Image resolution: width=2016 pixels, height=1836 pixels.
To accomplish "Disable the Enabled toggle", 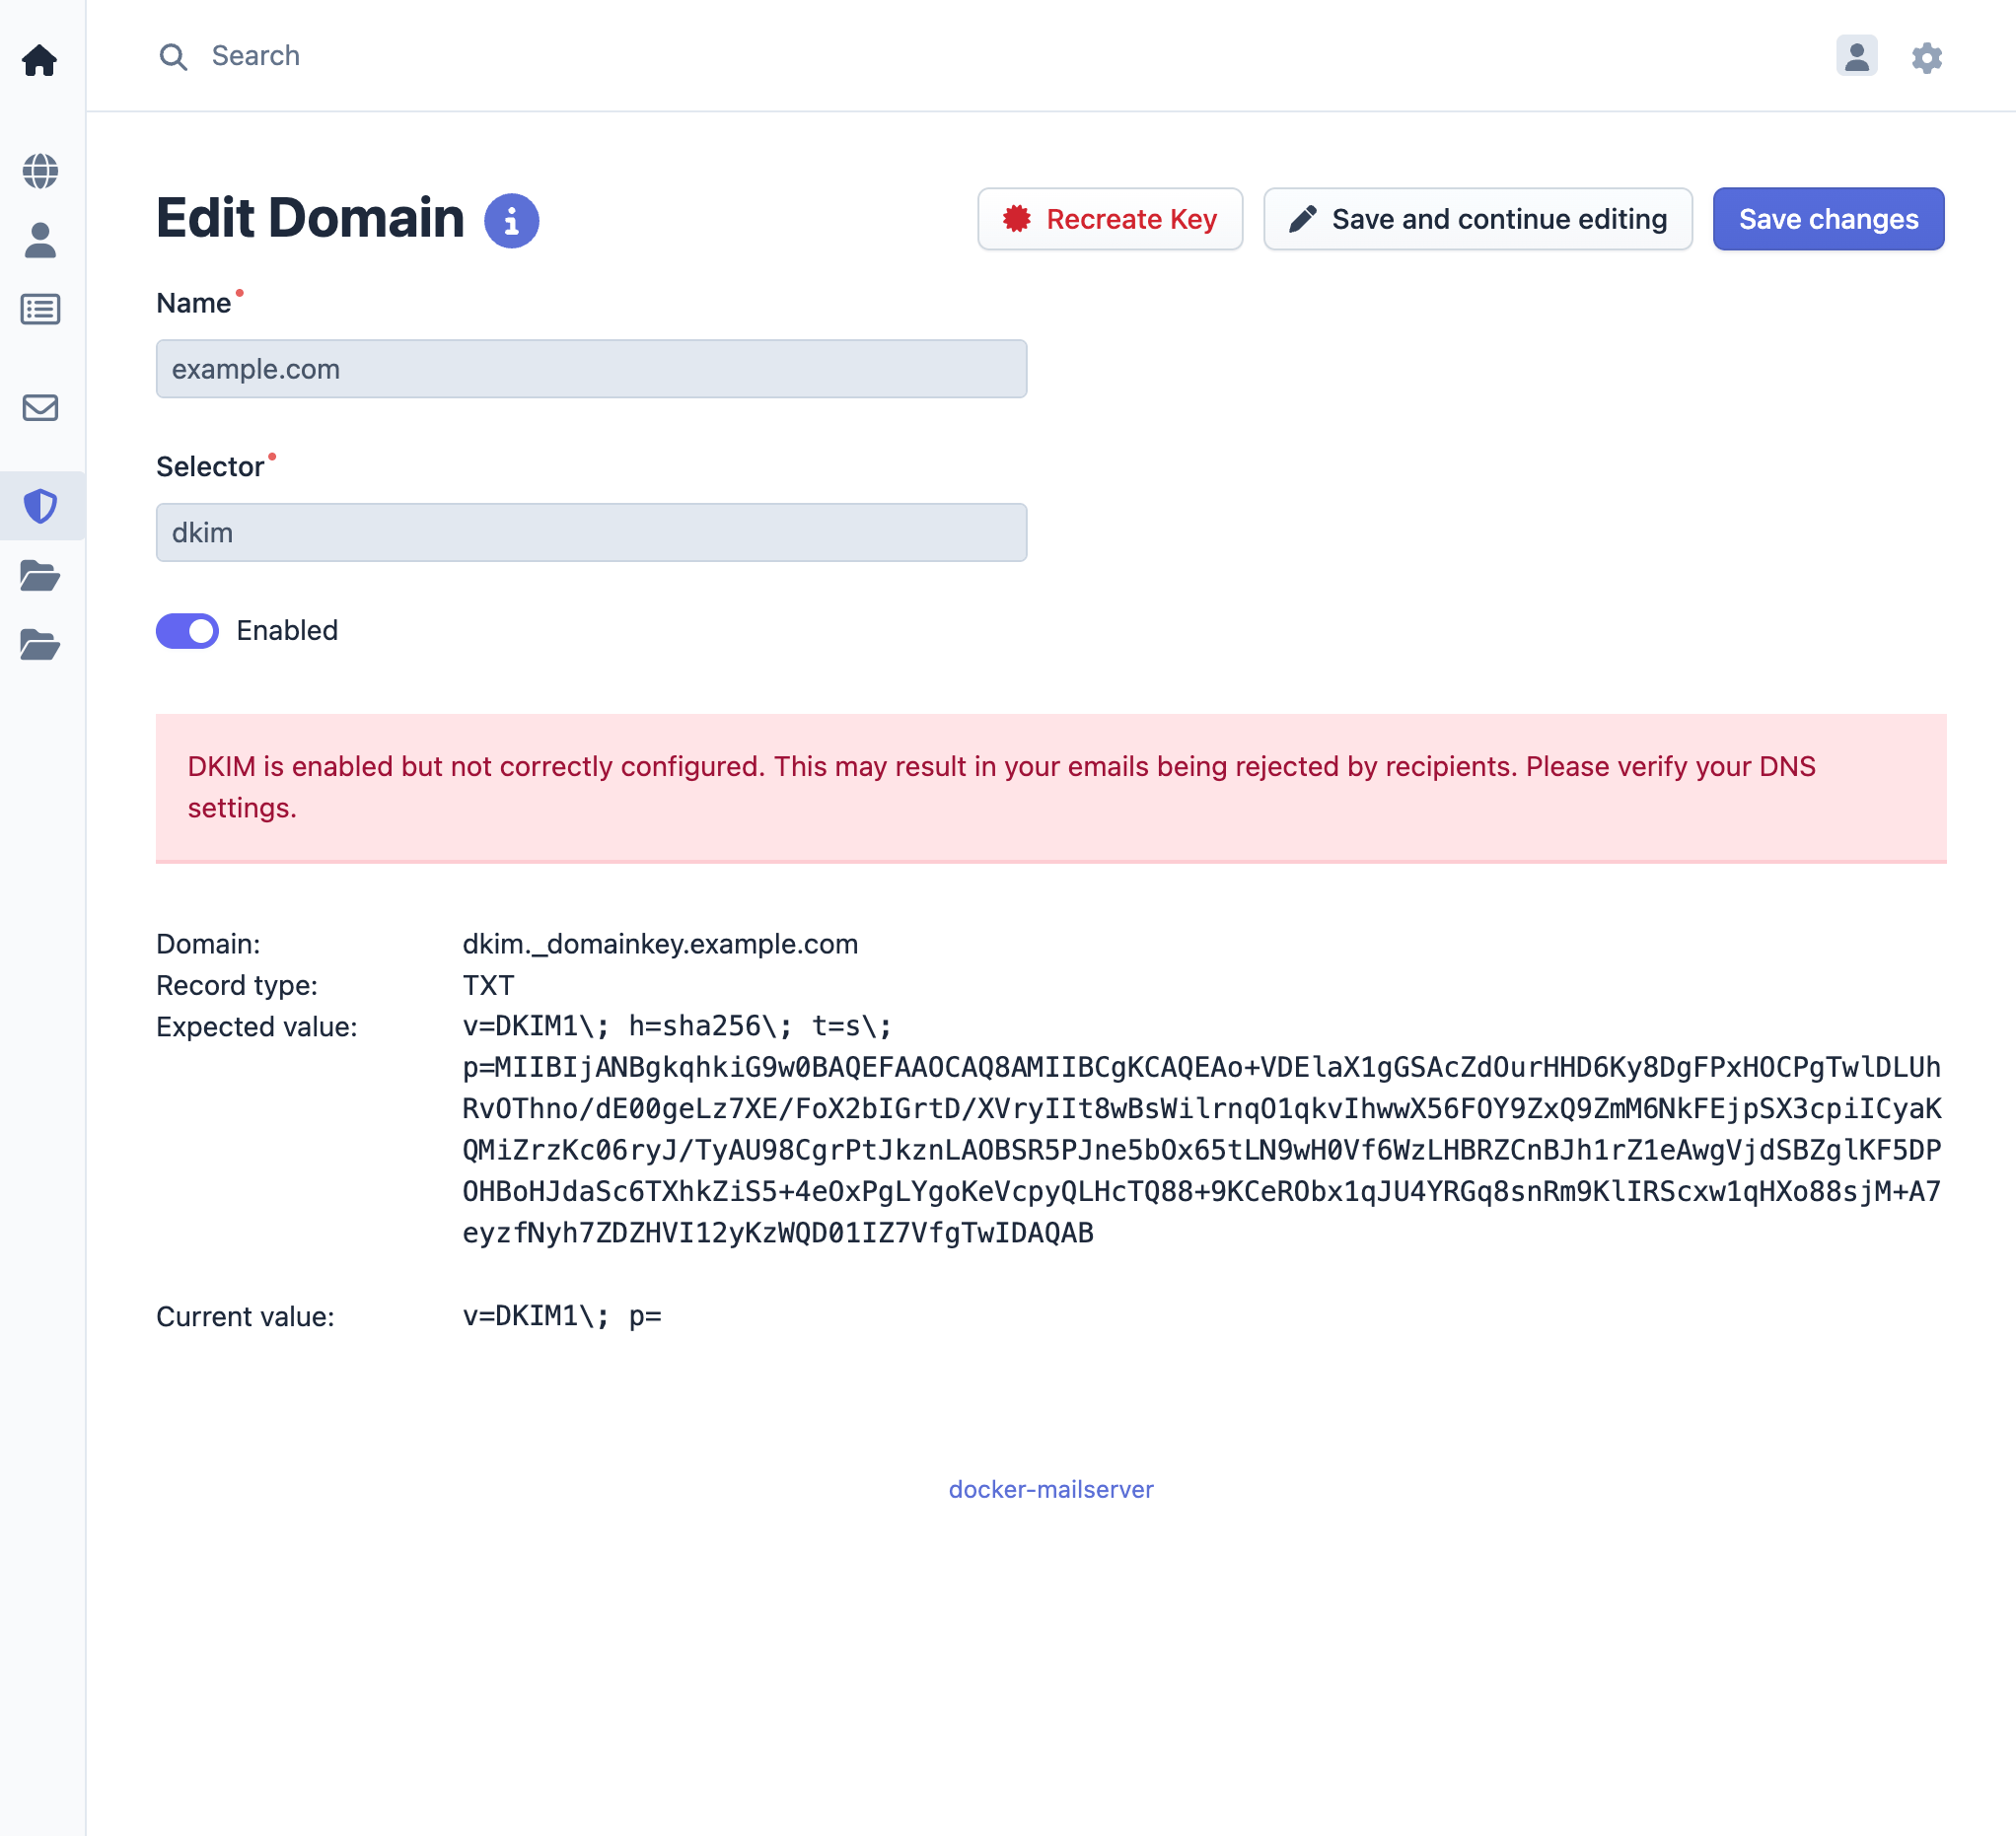I will (x=187, y=631).
